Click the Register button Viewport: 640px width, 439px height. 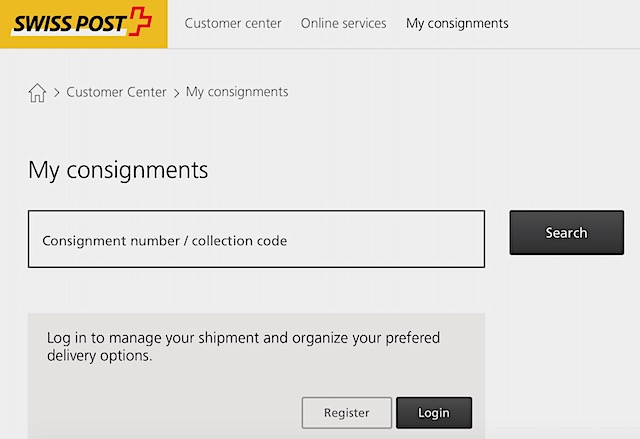click(x=347, y=413)
